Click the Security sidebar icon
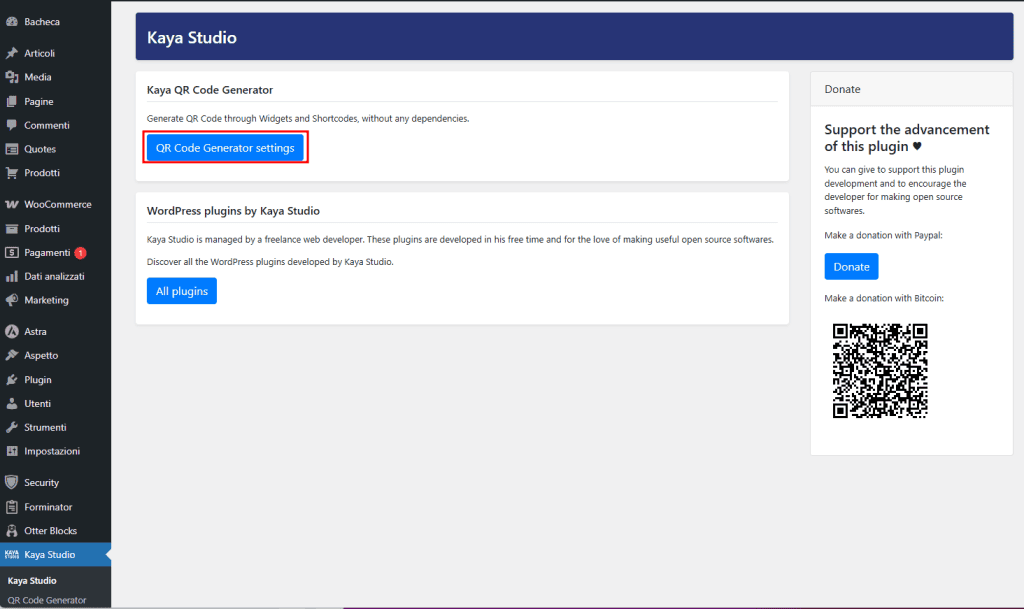 coord(14,482)
